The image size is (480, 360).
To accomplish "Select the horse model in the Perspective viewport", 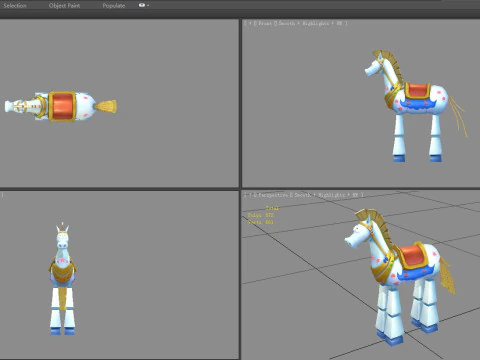I will pyautogui.click(x=400, y=277).
